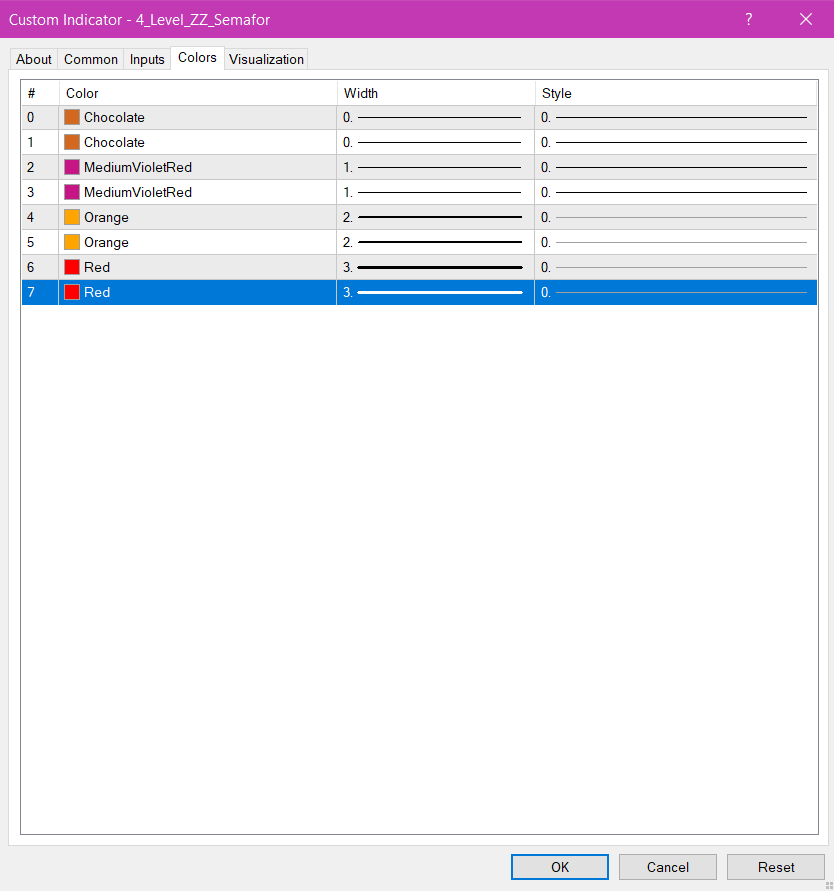Open width option for row 5
The image size is (834, 891).
tap(436, 242)
